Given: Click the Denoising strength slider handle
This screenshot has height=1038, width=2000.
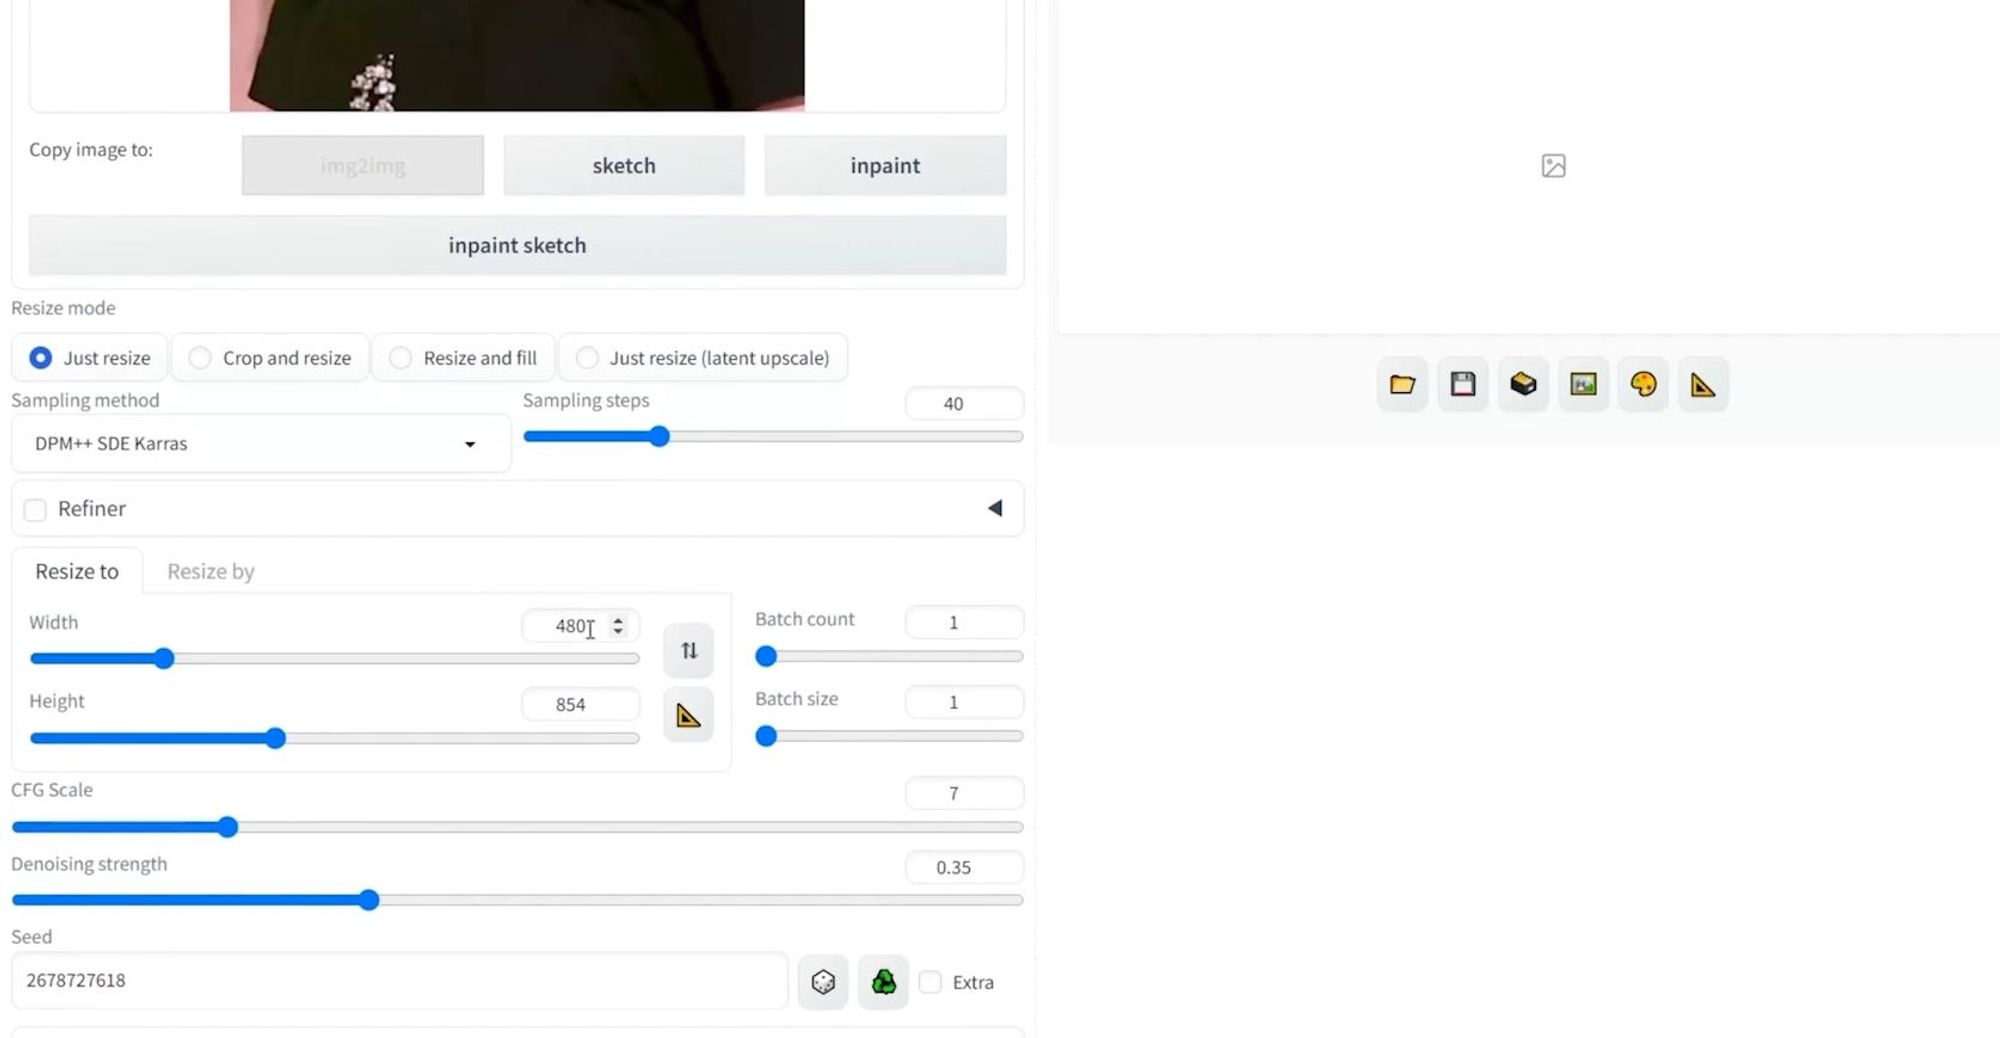Looking at the screenshot, I should tap(369, 900).
